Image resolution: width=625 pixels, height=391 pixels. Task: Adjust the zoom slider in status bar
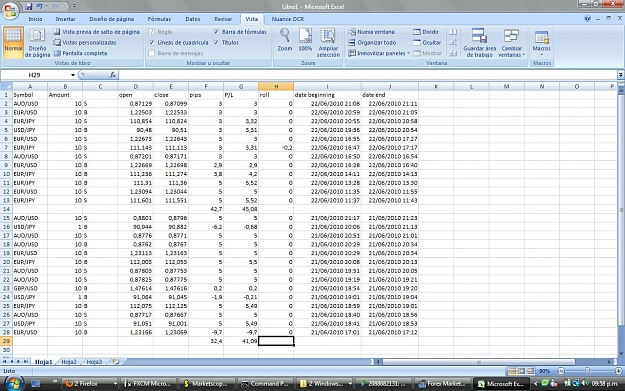587,371
